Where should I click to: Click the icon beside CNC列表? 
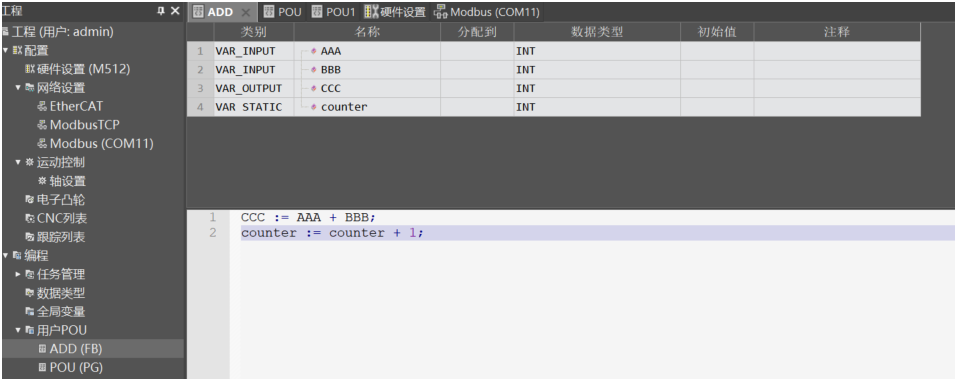tap(30, 218)
